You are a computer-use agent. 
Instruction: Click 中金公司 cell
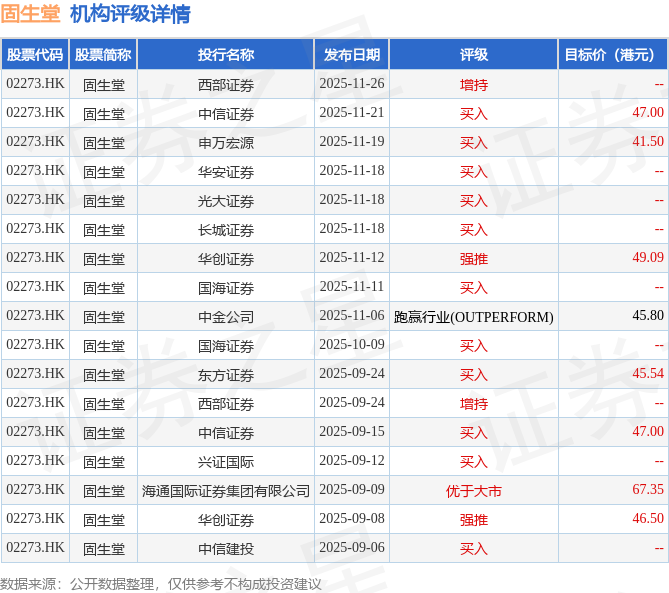(x=226, y=317)
